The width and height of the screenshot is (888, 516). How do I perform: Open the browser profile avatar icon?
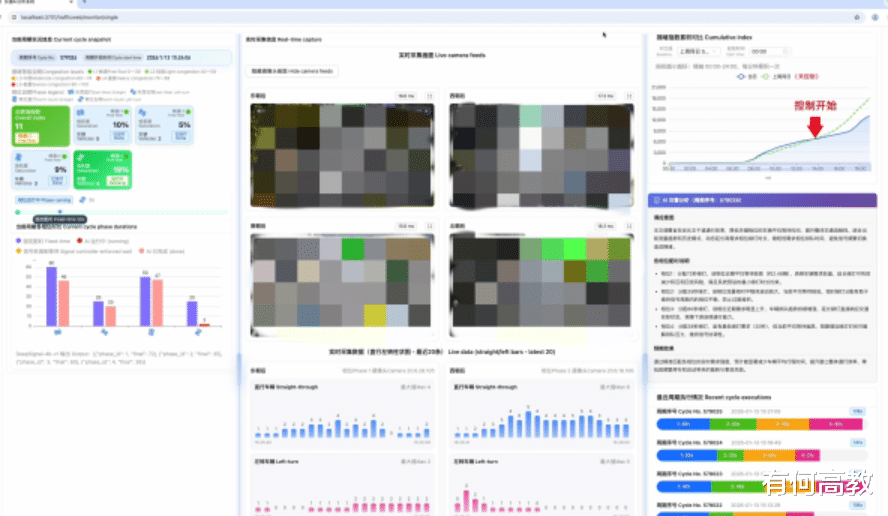pyautogui.click(x=875, y=18)
